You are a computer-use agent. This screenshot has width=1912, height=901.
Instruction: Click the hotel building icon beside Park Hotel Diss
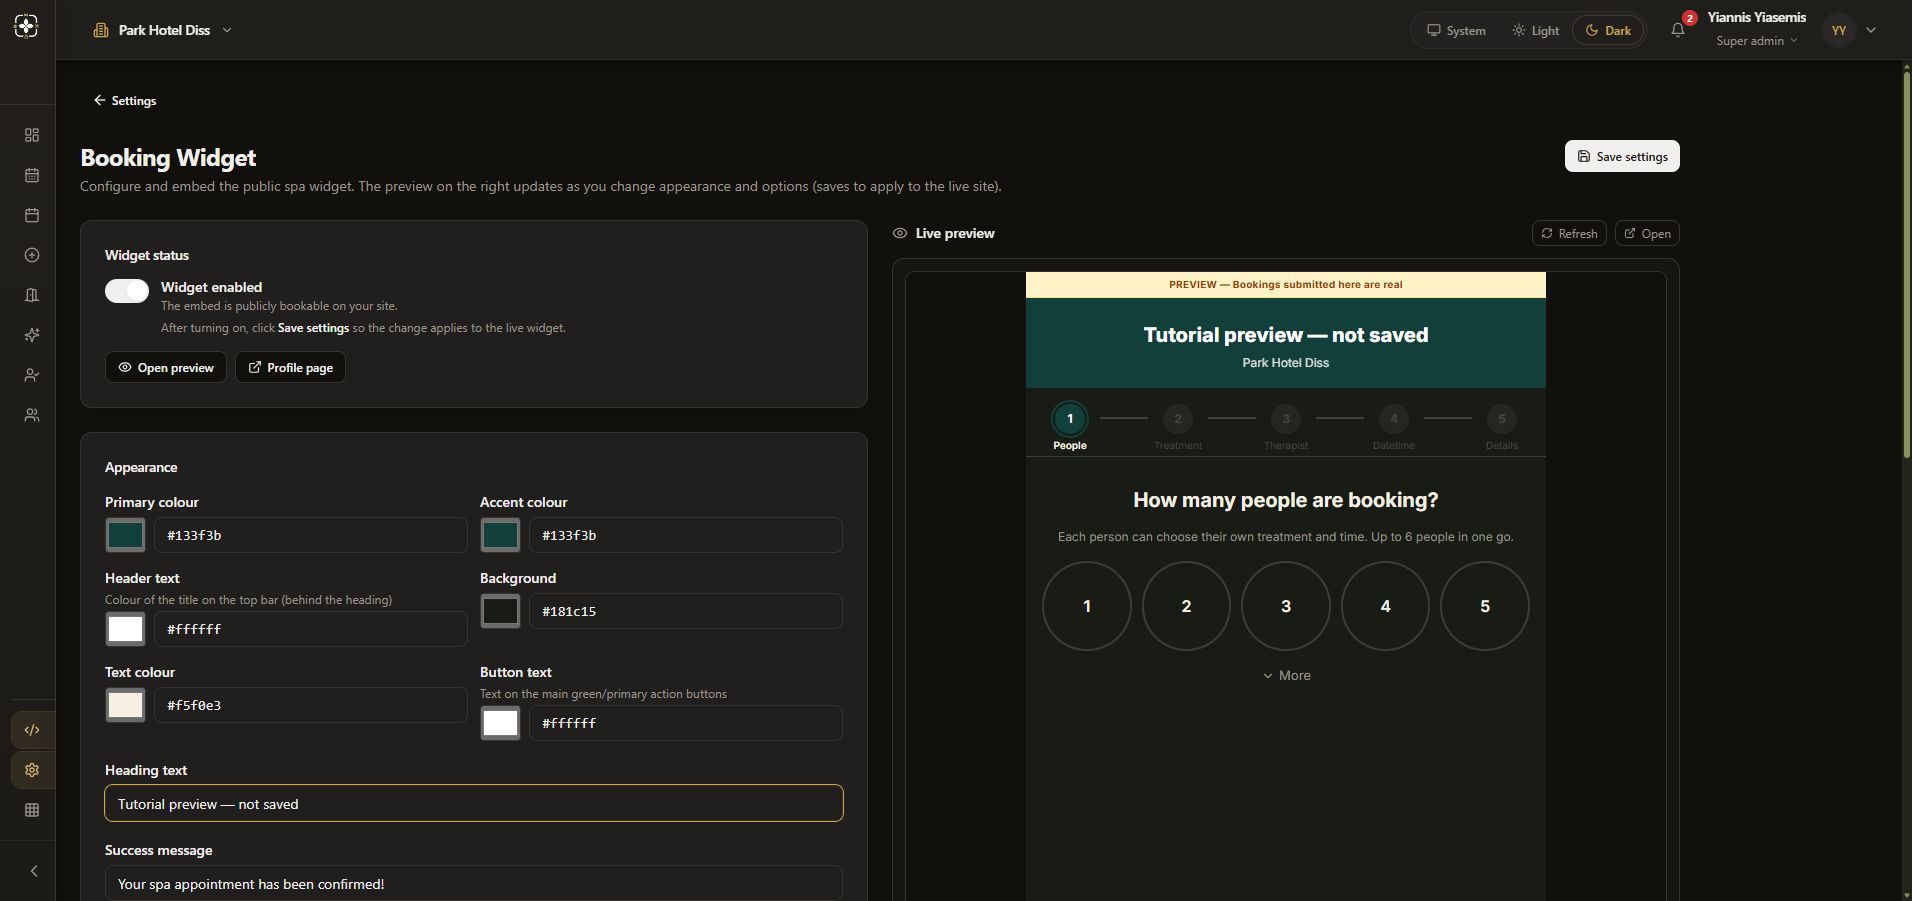click(101, 30)
